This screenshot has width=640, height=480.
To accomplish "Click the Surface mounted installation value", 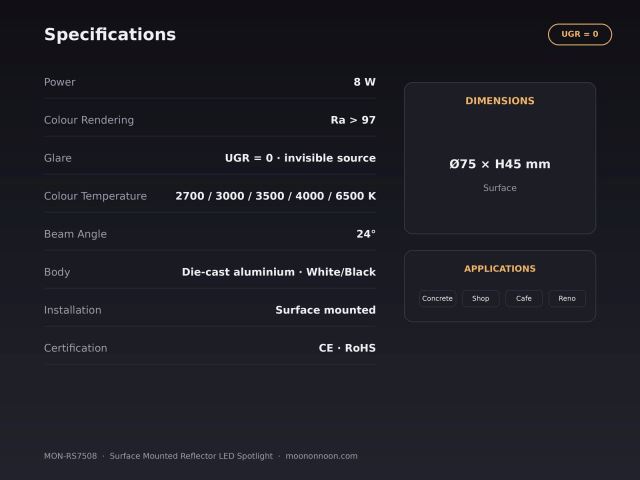I will coord(325,310).
